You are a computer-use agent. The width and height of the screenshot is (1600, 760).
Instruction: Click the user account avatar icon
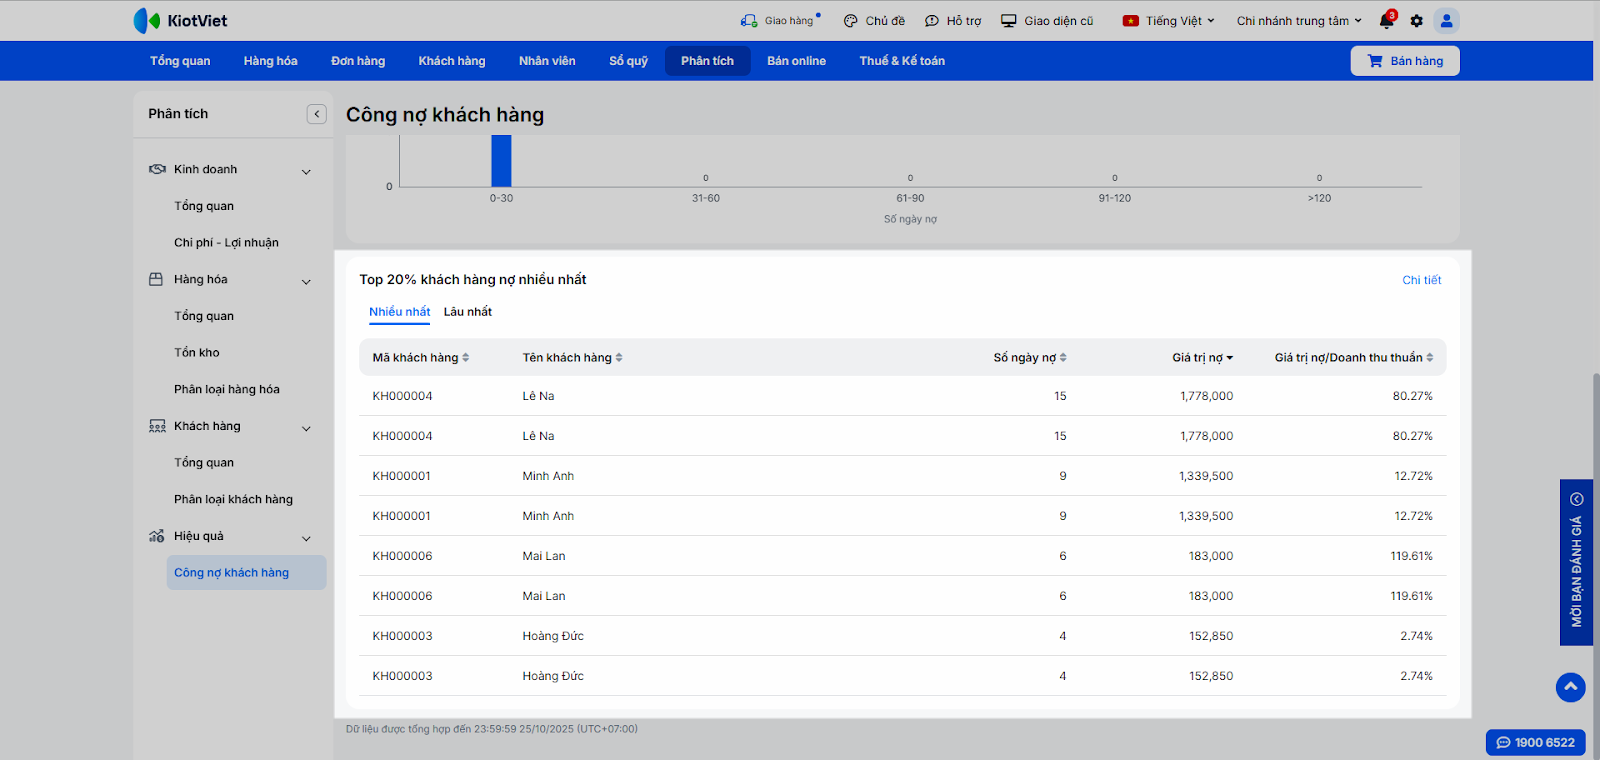pos(1446,21)
